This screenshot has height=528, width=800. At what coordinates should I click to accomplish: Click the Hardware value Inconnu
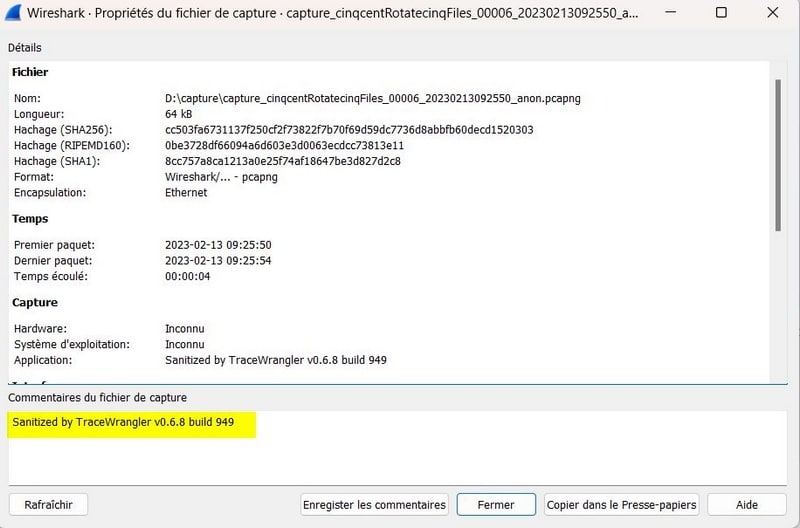[185, 329]
